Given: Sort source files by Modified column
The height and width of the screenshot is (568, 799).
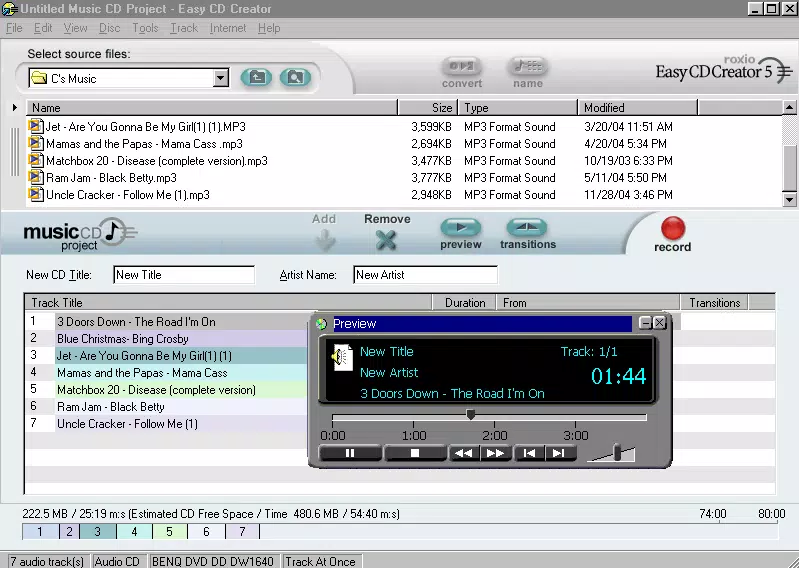Looking at the screenshot, I should click(637, 107).
